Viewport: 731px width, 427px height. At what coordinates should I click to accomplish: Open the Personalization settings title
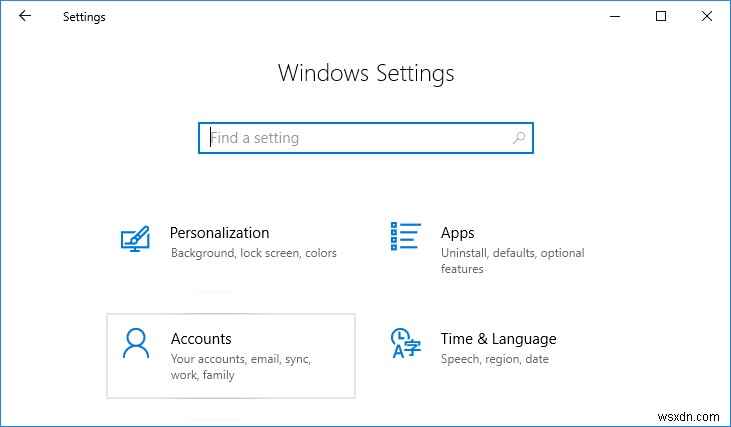click(x=219, y=233)
